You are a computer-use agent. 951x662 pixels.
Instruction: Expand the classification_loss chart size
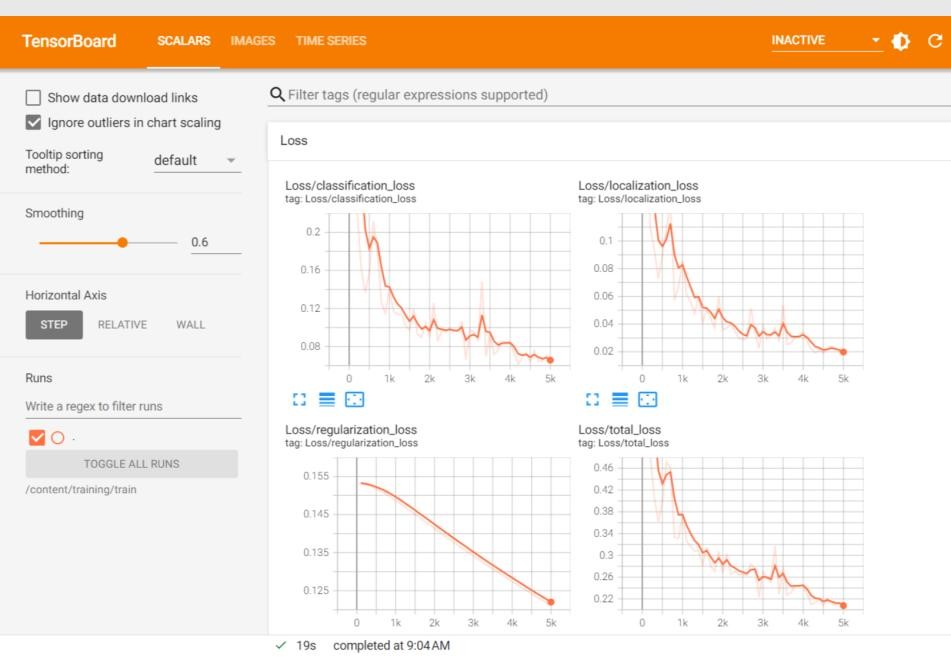coord(297,399)
